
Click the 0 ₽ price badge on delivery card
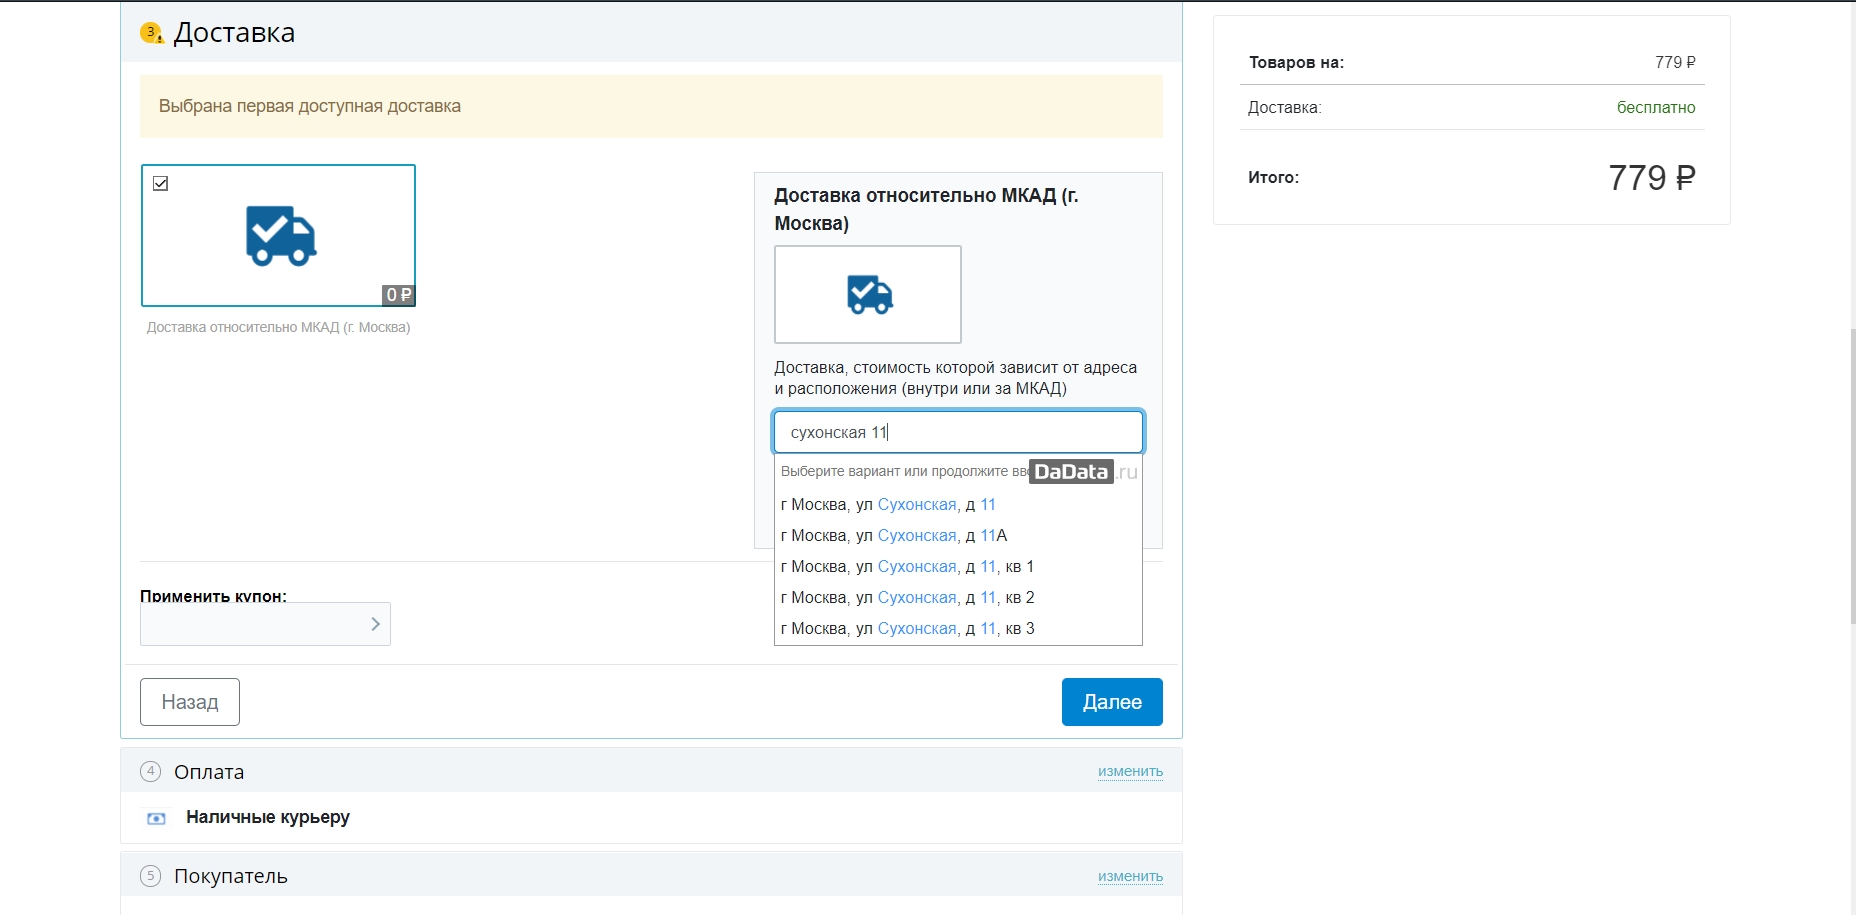[398, 295]
